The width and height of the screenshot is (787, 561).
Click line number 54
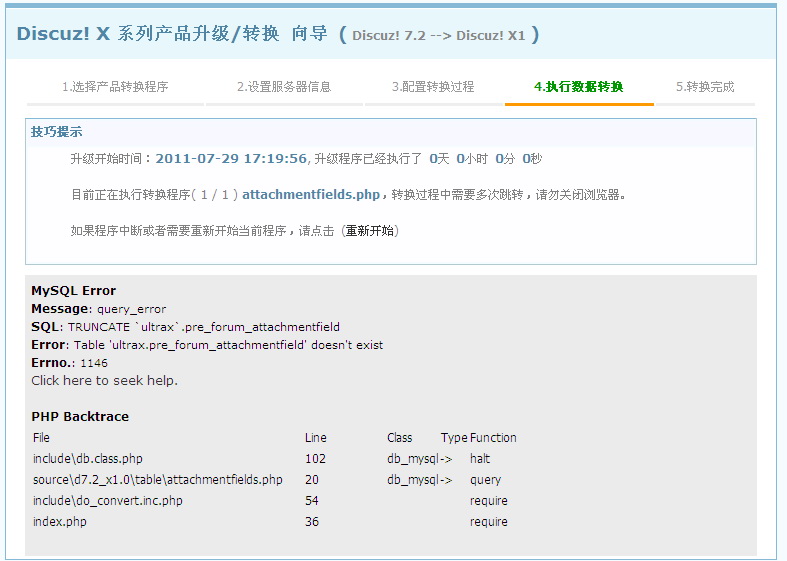[x=312, y=501]
